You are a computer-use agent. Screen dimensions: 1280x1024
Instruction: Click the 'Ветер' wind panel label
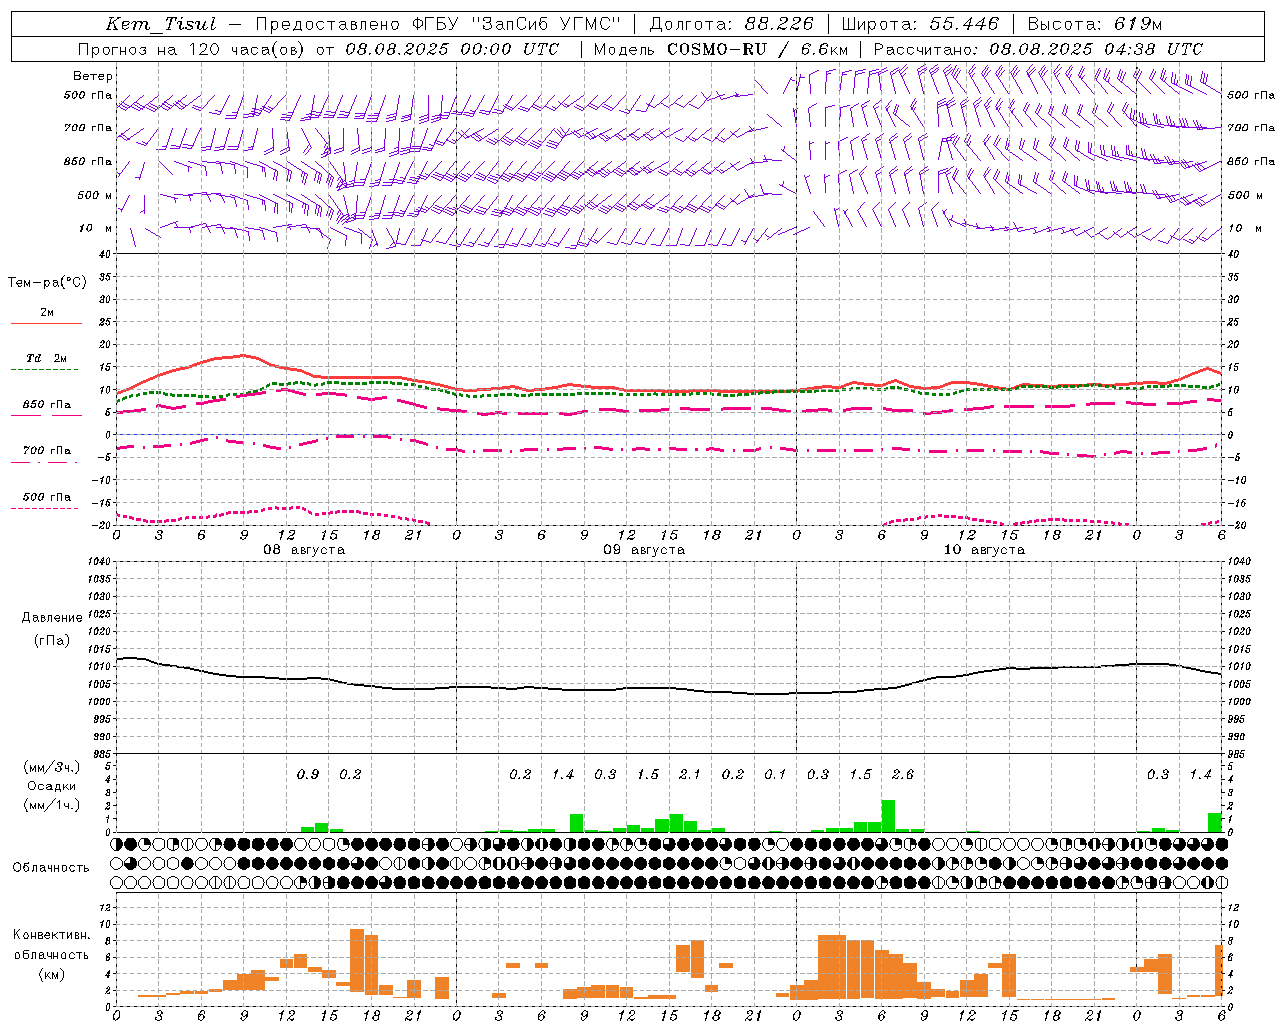coord(93,76)
